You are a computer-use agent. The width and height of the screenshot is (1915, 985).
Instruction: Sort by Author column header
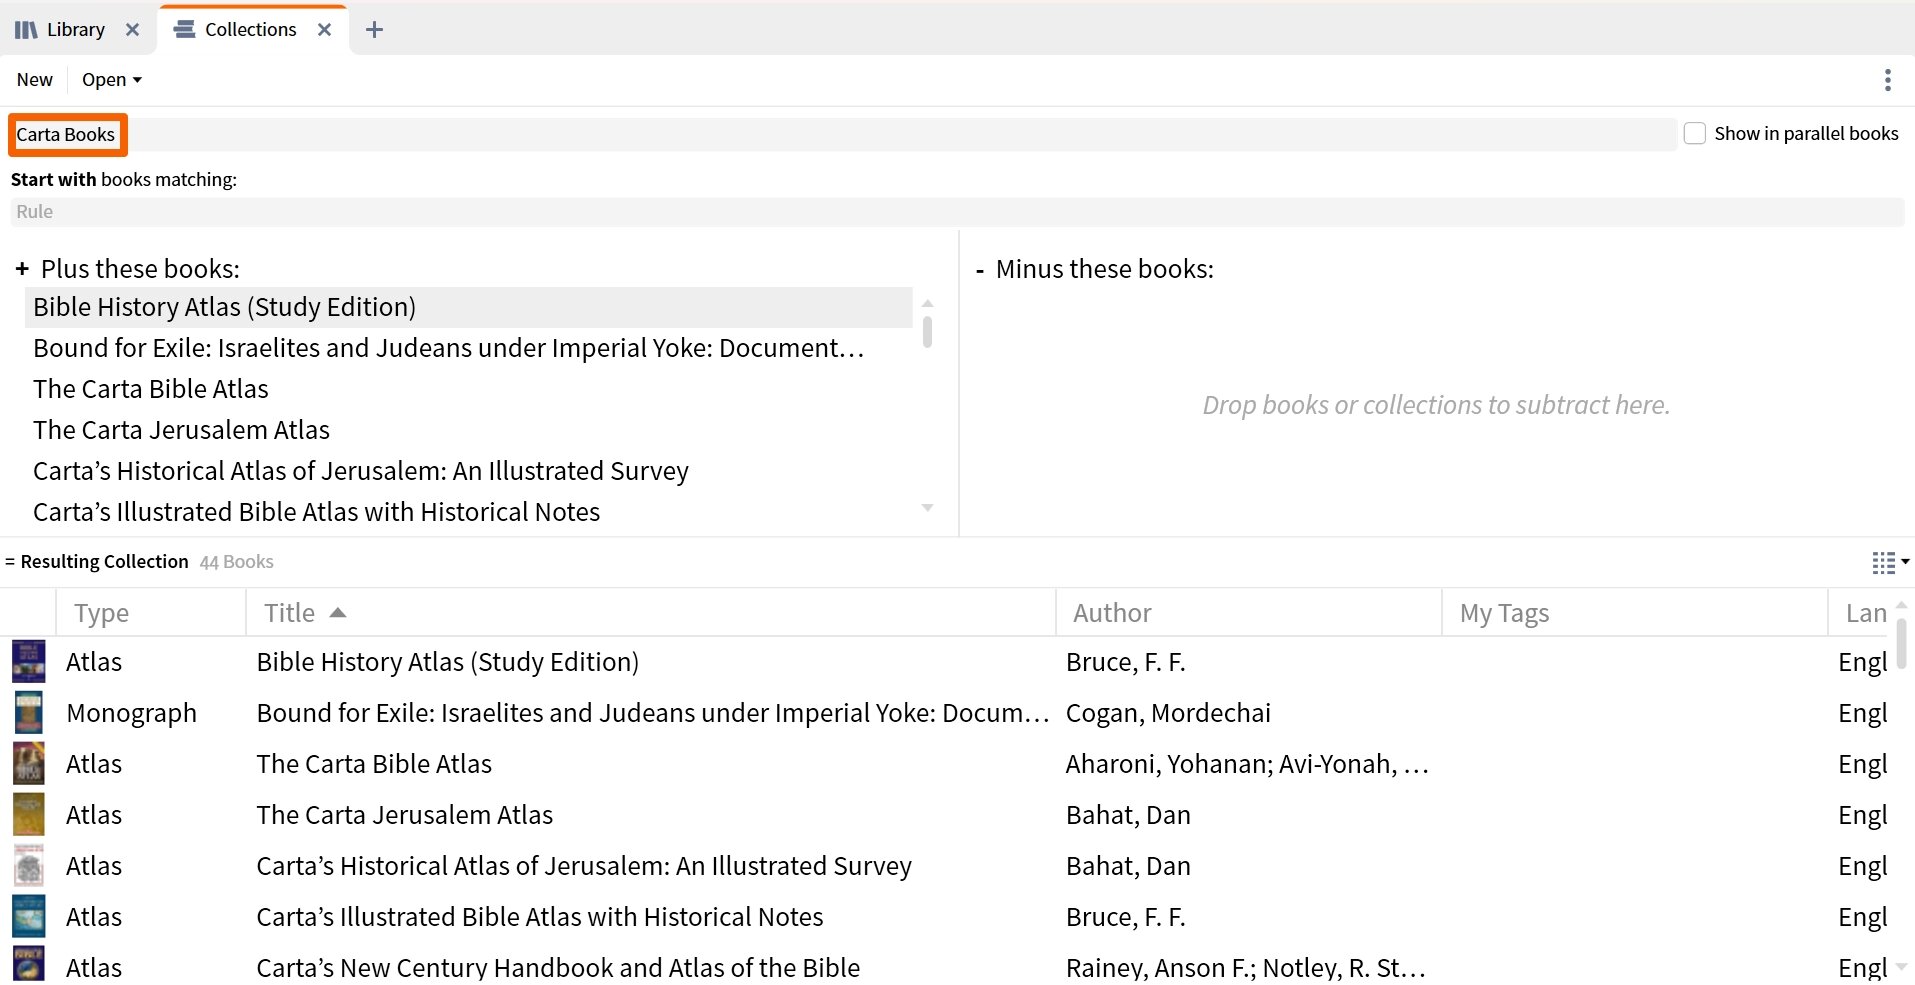coord(1248,613)
